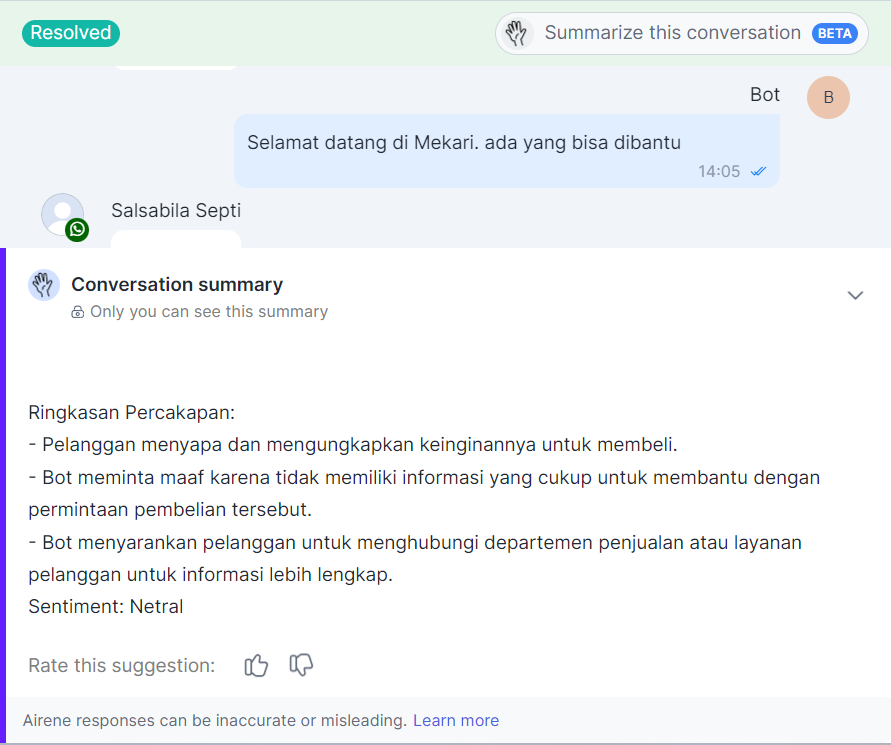Click the line about Pelanggan menyapa
This screenshot has width=891, height=745.
point(353,444)
